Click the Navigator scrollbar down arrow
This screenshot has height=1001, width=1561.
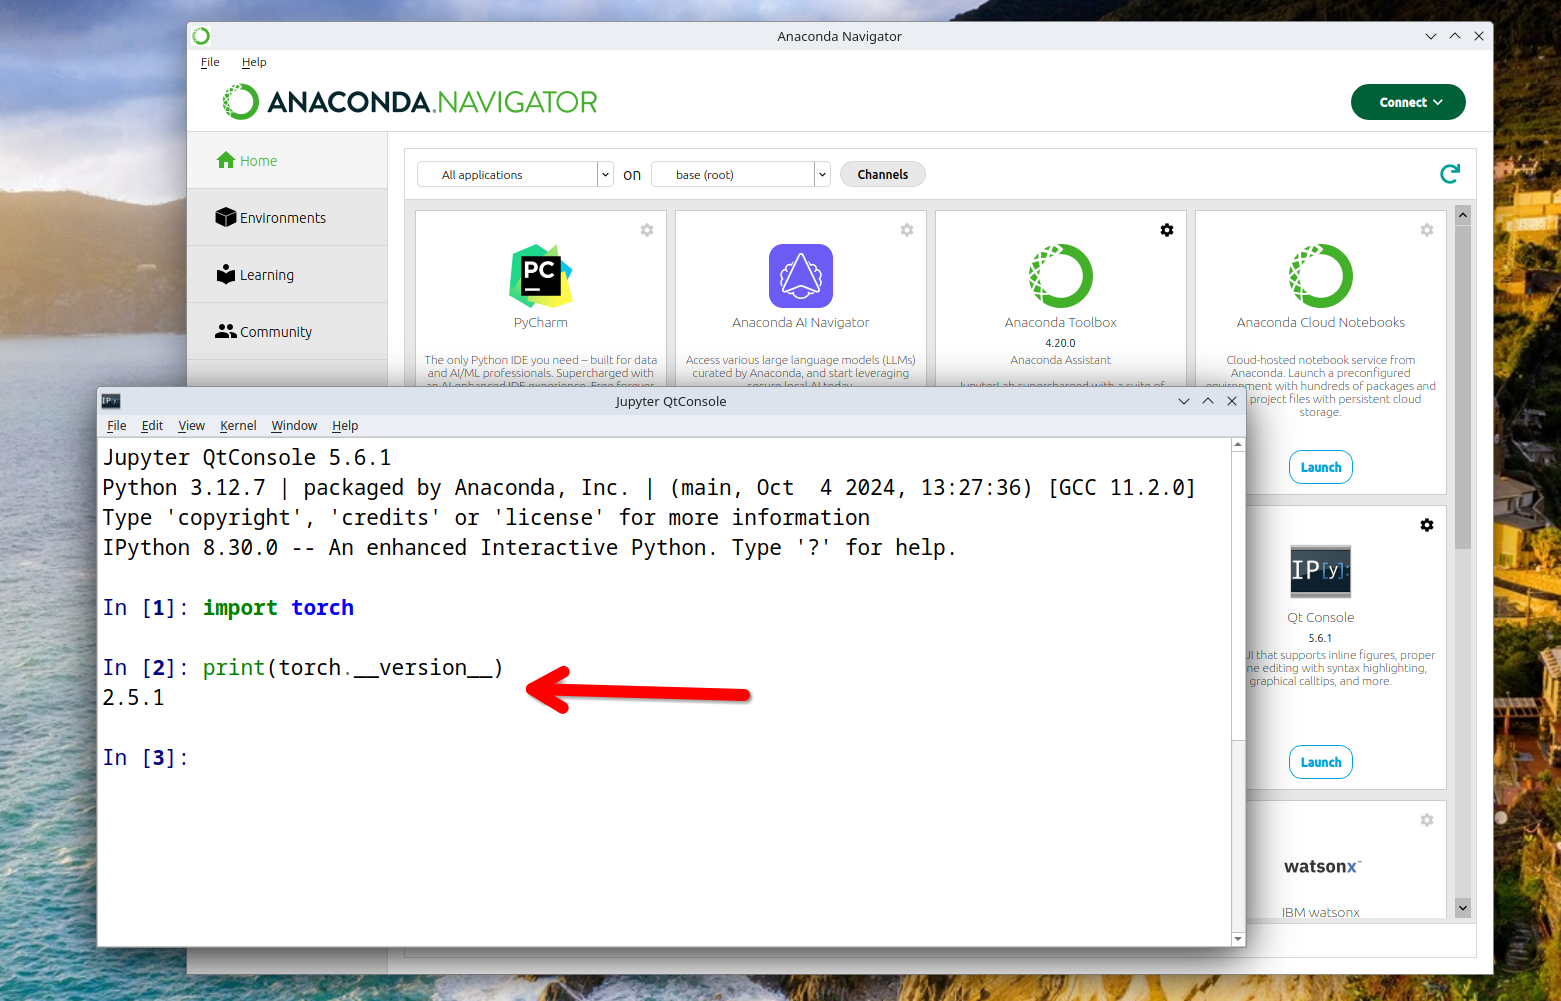pyautogui.click(x=1463, y=908)
